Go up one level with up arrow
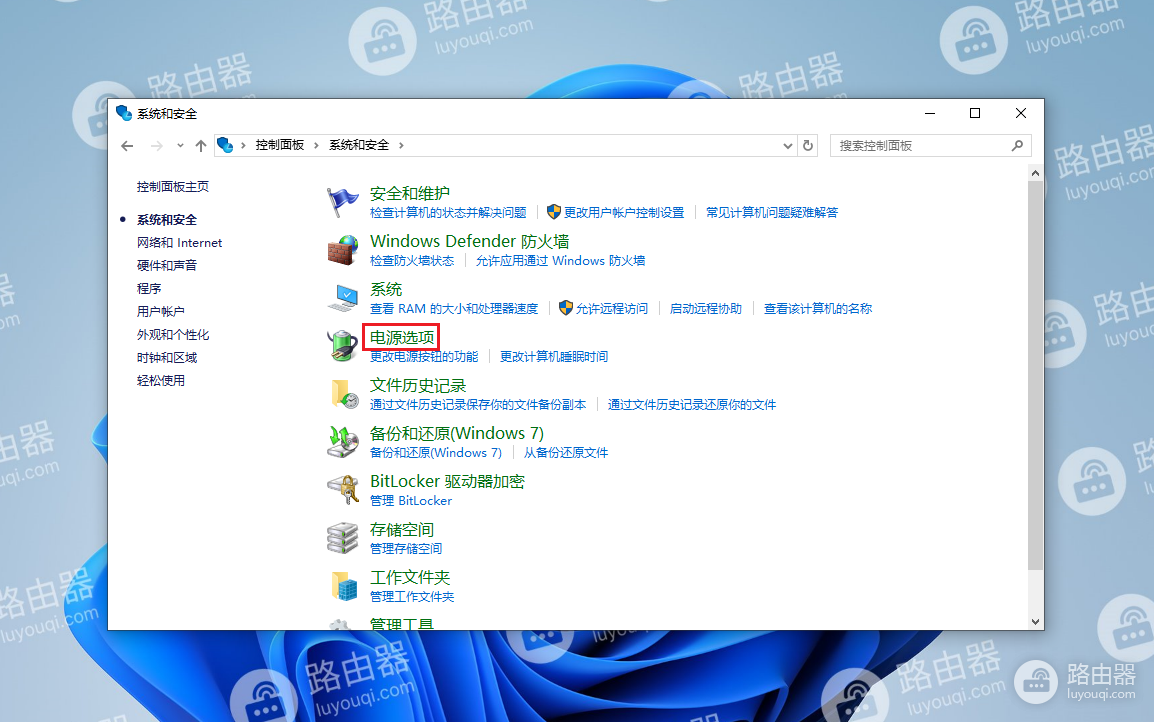 201,146
